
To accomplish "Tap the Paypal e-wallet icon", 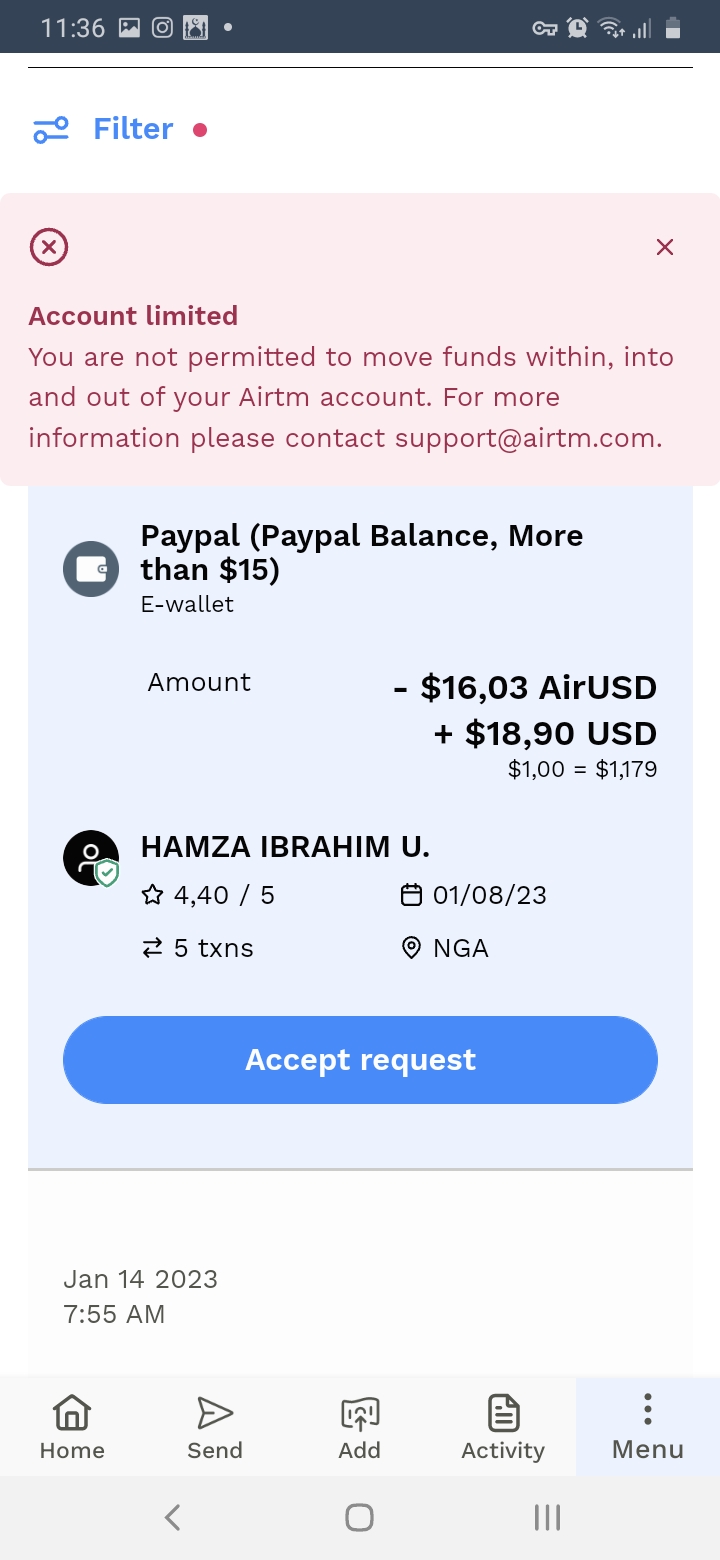I will (91, 569).
